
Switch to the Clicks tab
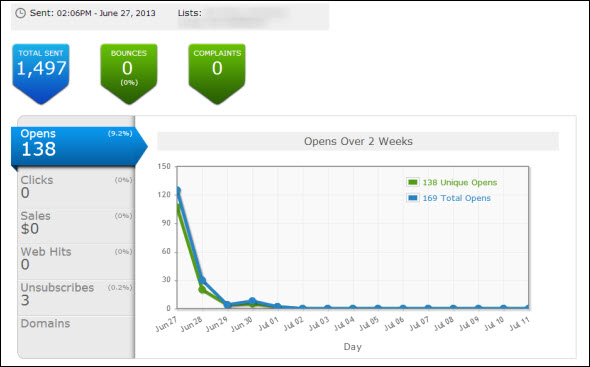pos(76,187)
